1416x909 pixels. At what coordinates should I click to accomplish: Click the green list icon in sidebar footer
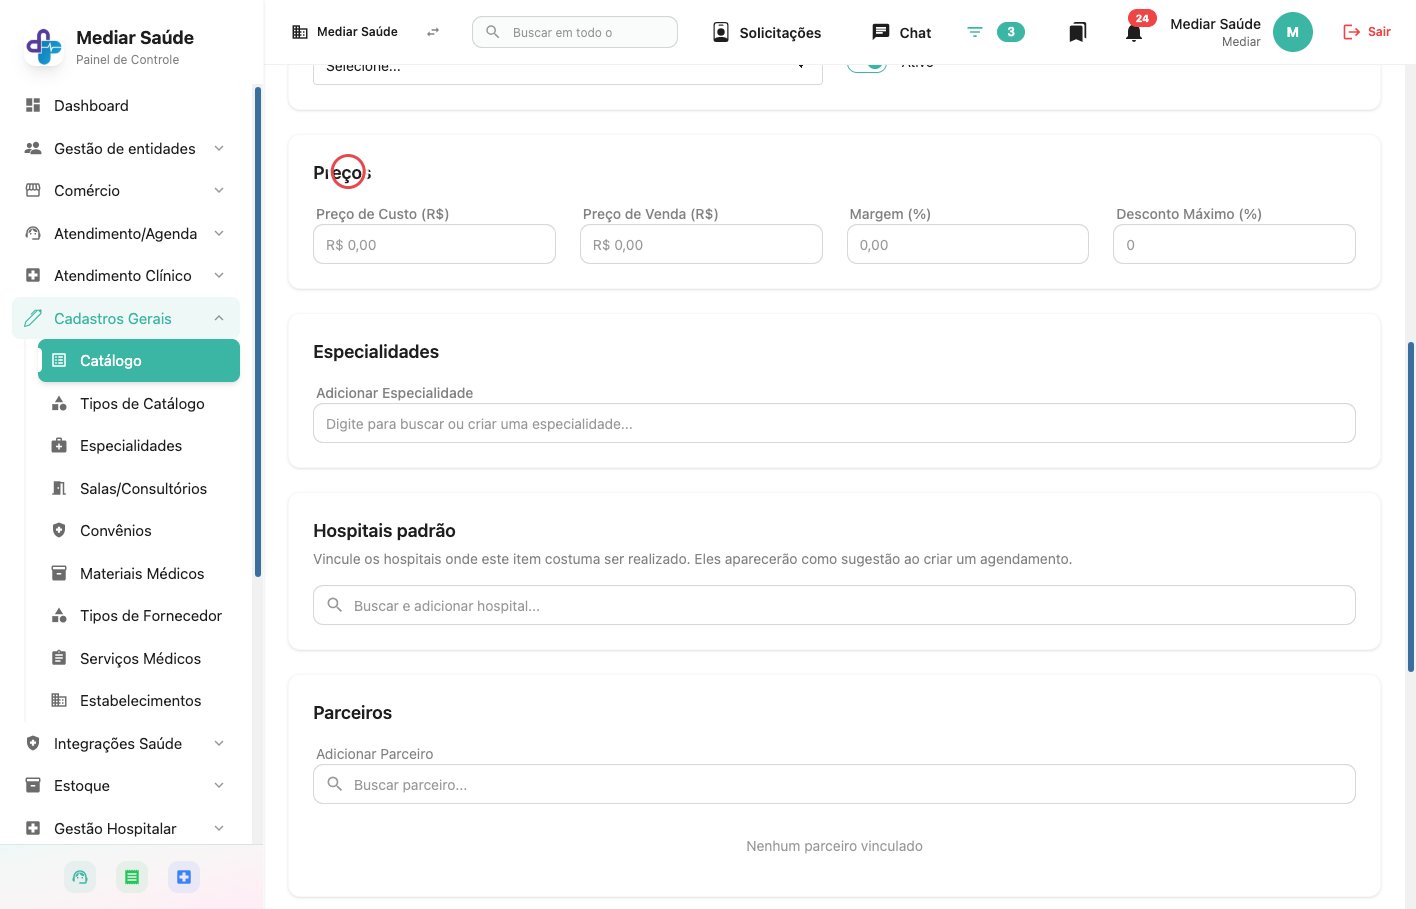point(132,877)
